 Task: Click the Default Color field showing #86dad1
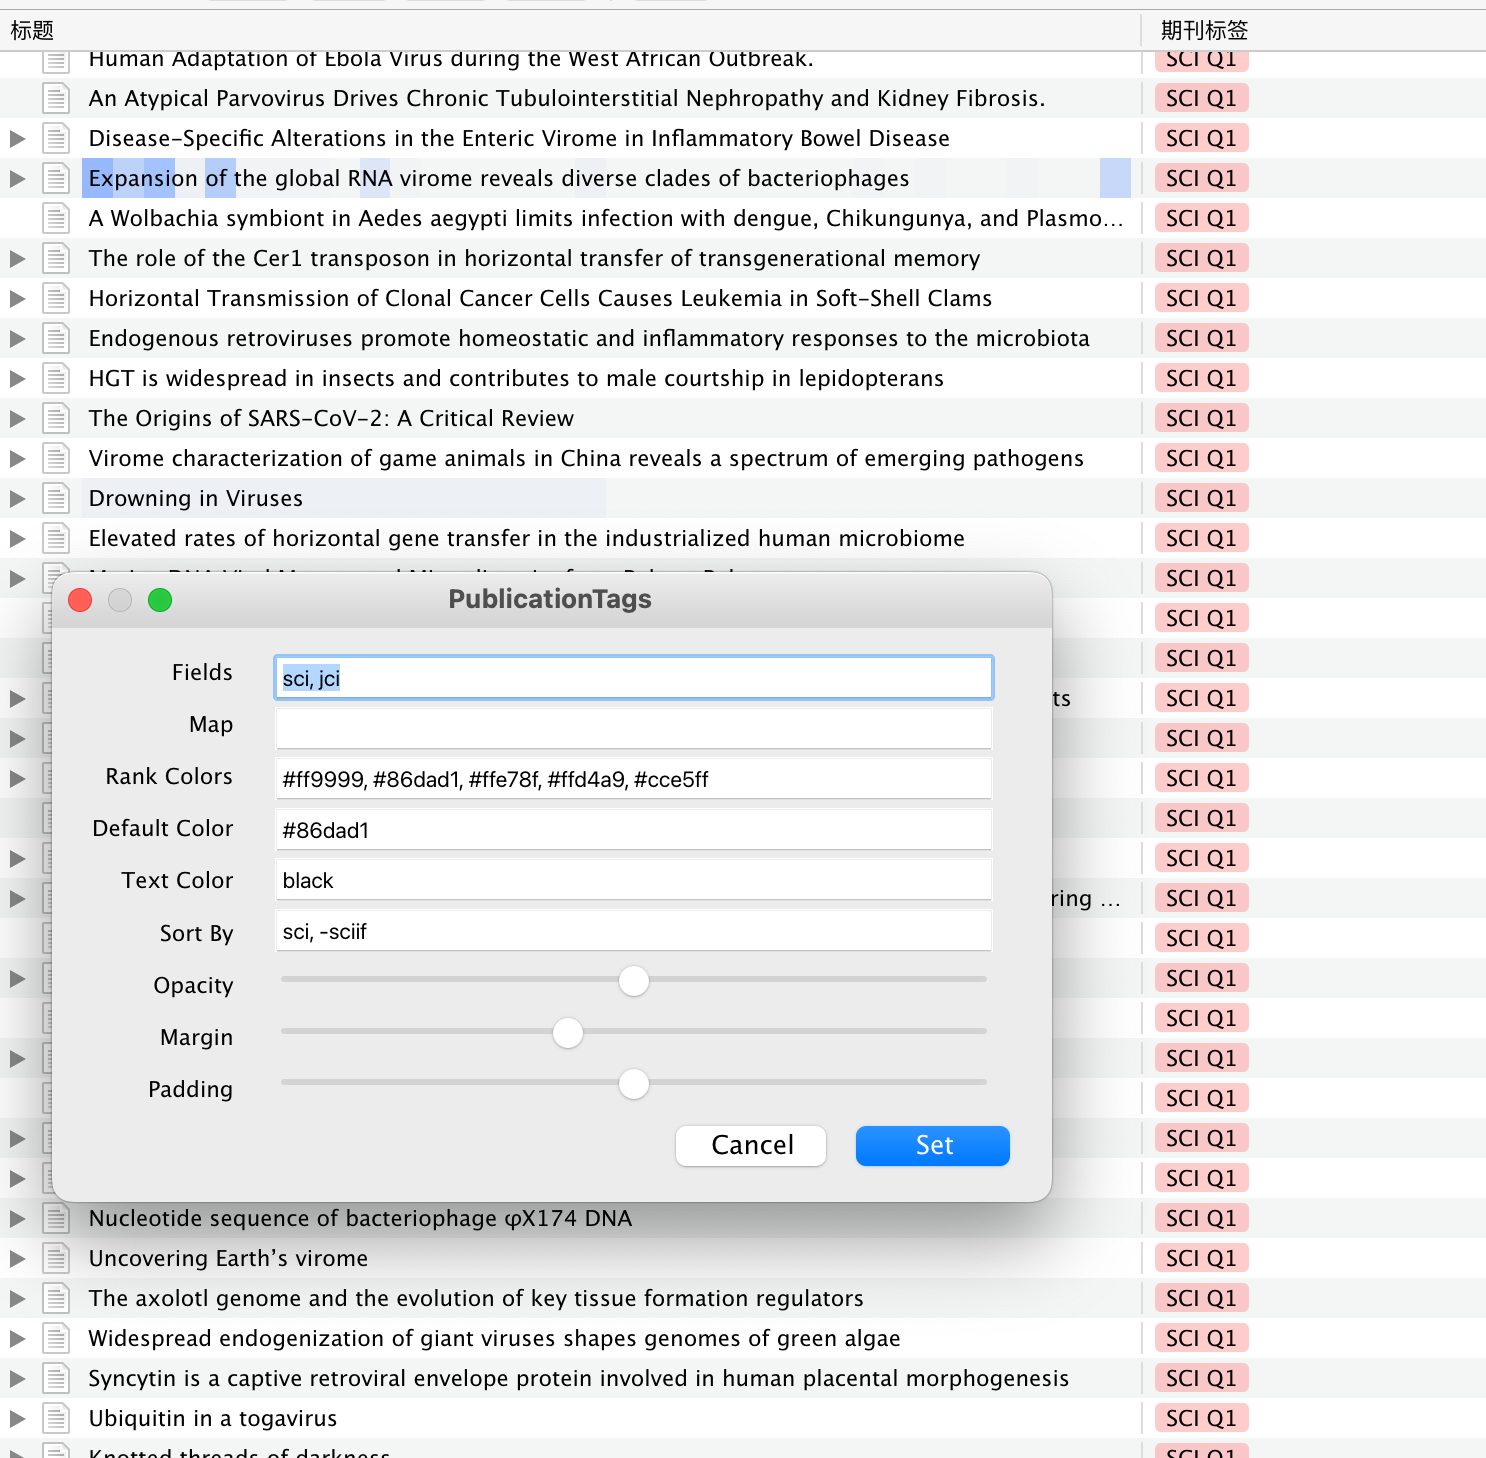(633, 829)
